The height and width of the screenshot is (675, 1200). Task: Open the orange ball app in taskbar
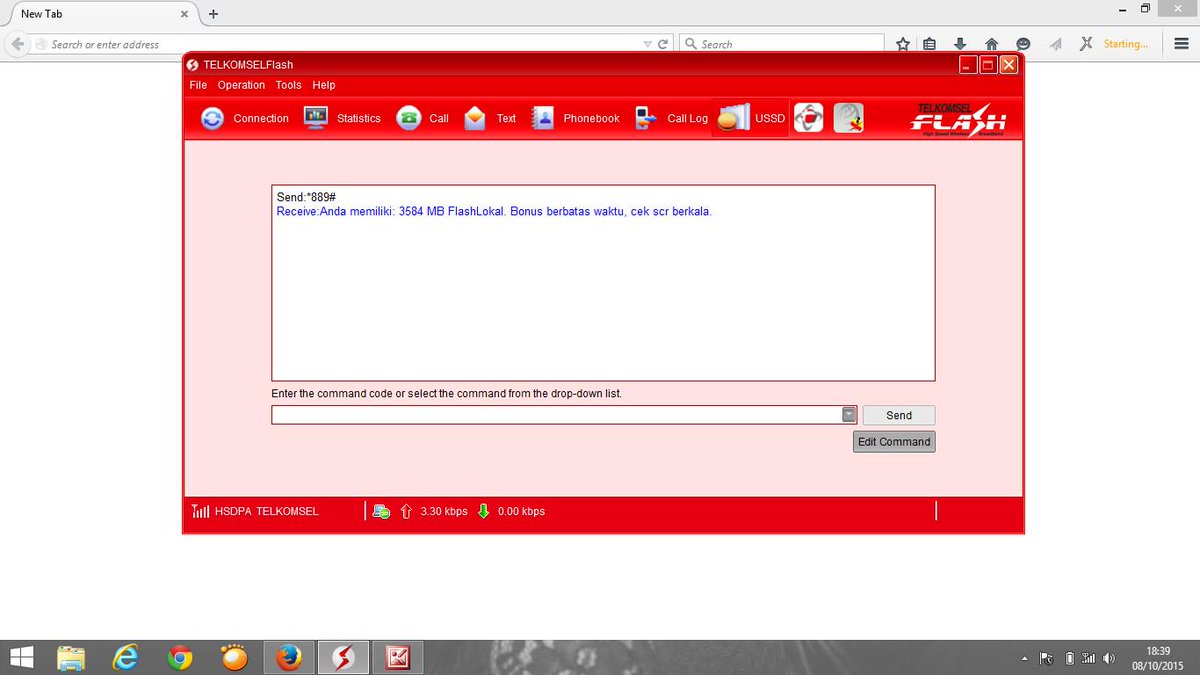tap(235, 657)
